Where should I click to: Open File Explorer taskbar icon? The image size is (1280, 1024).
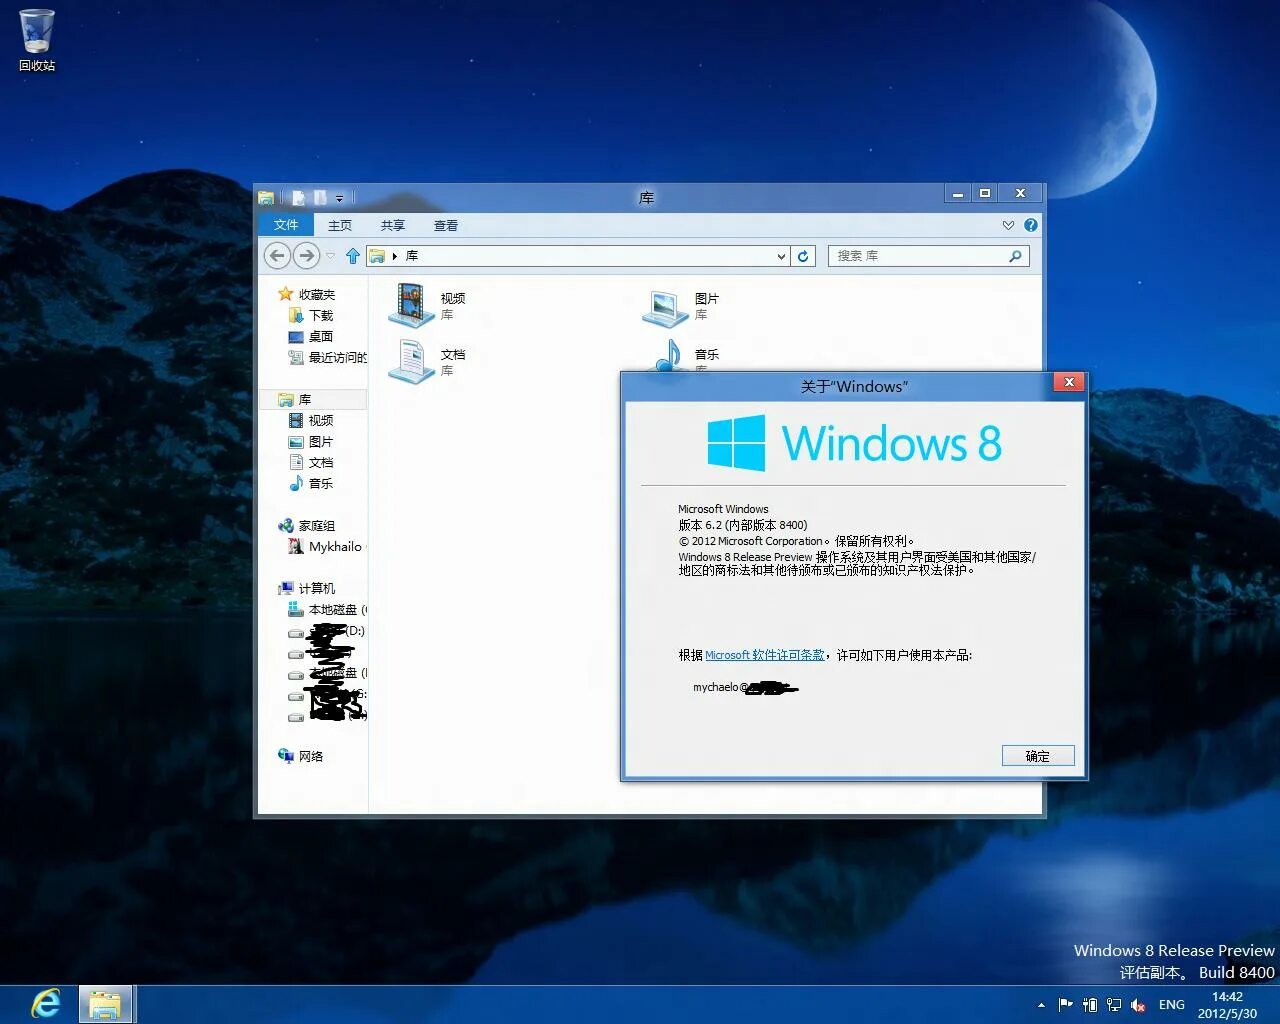105,1004
